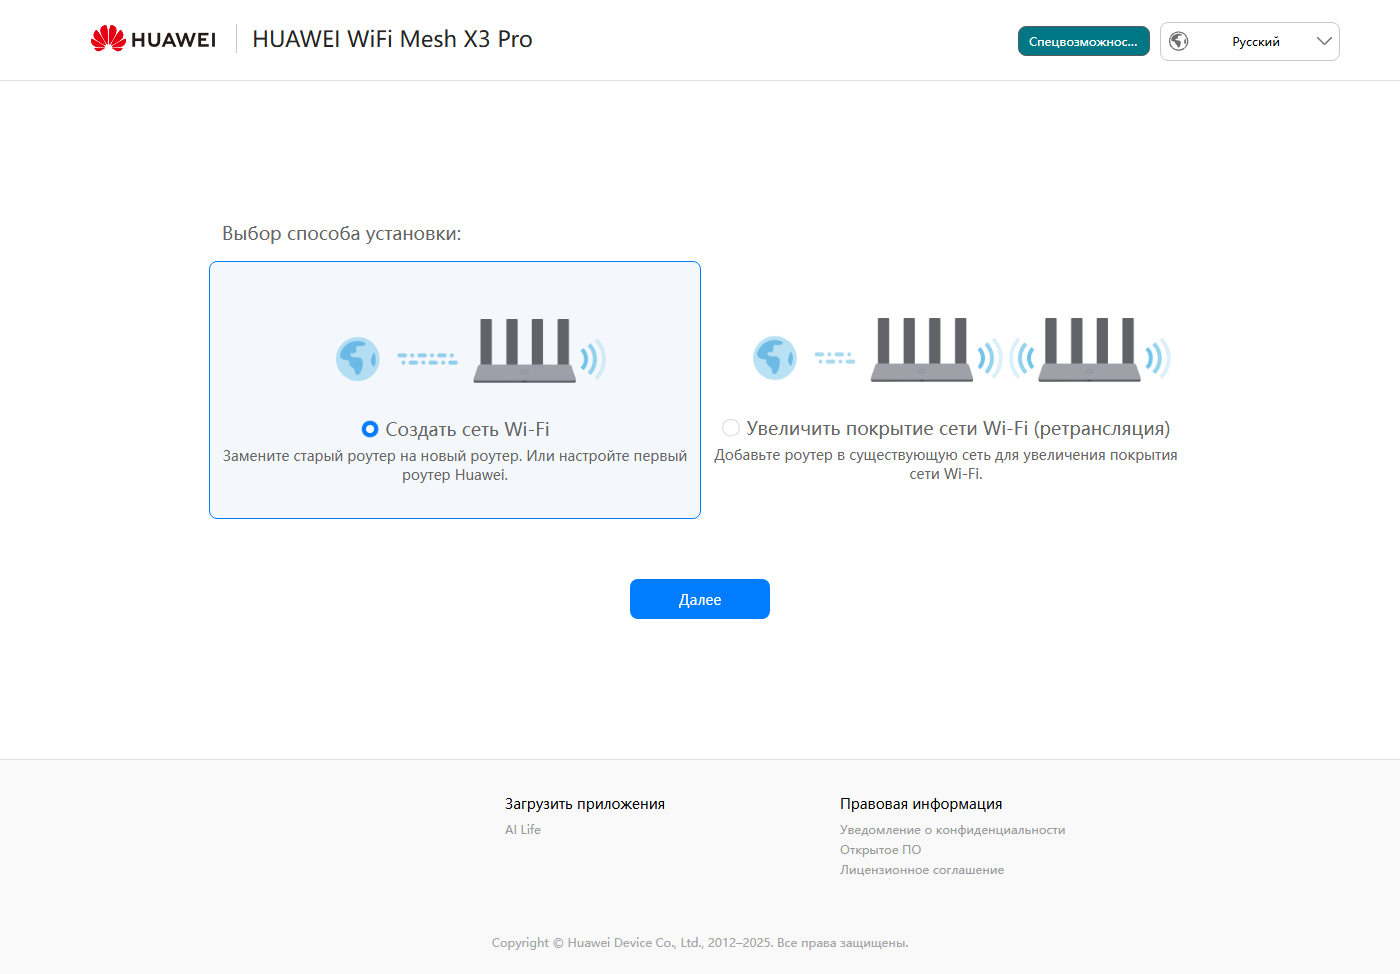This screenshot has height=974, width=1400.
Task: Click the Увеличить покрытие сети Wi-Fi (ретрансляция) label
Action: pyautogui.click(x=958, y=428)
